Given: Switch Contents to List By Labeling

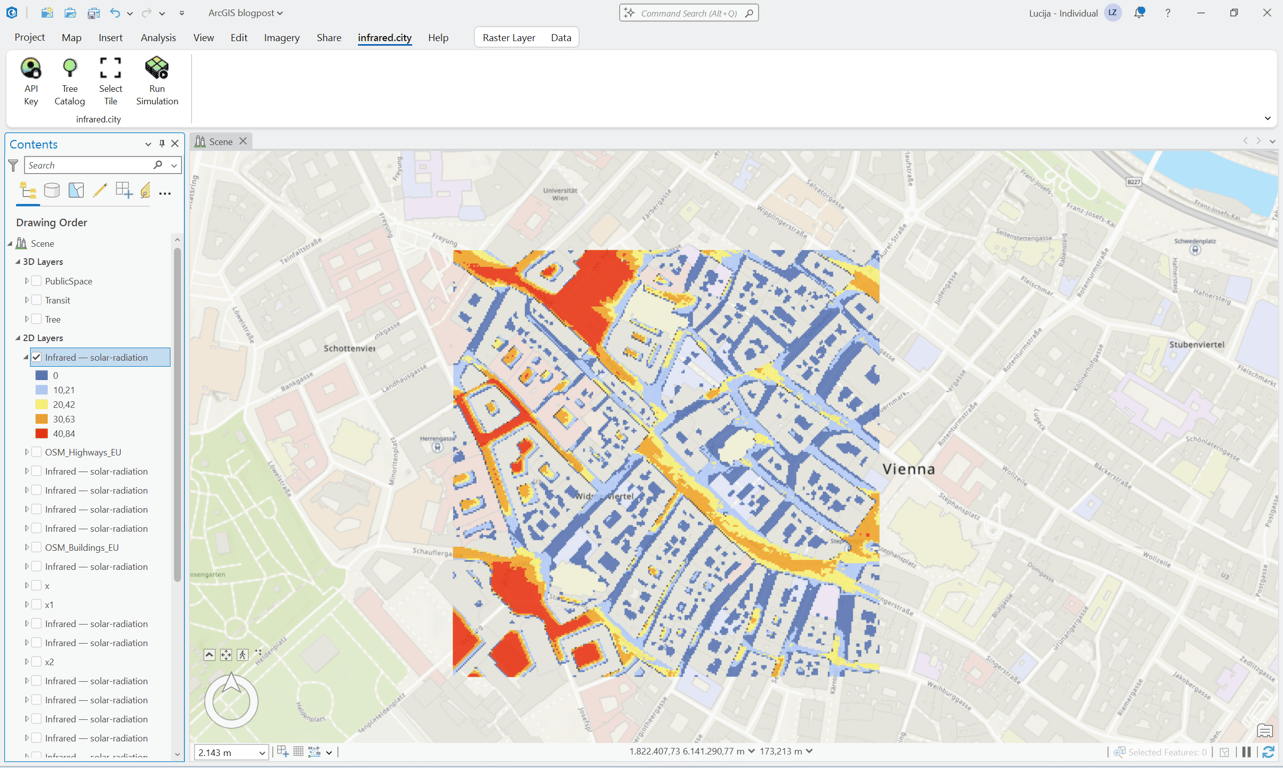Looking at the screenshot, I should (146, 191).
